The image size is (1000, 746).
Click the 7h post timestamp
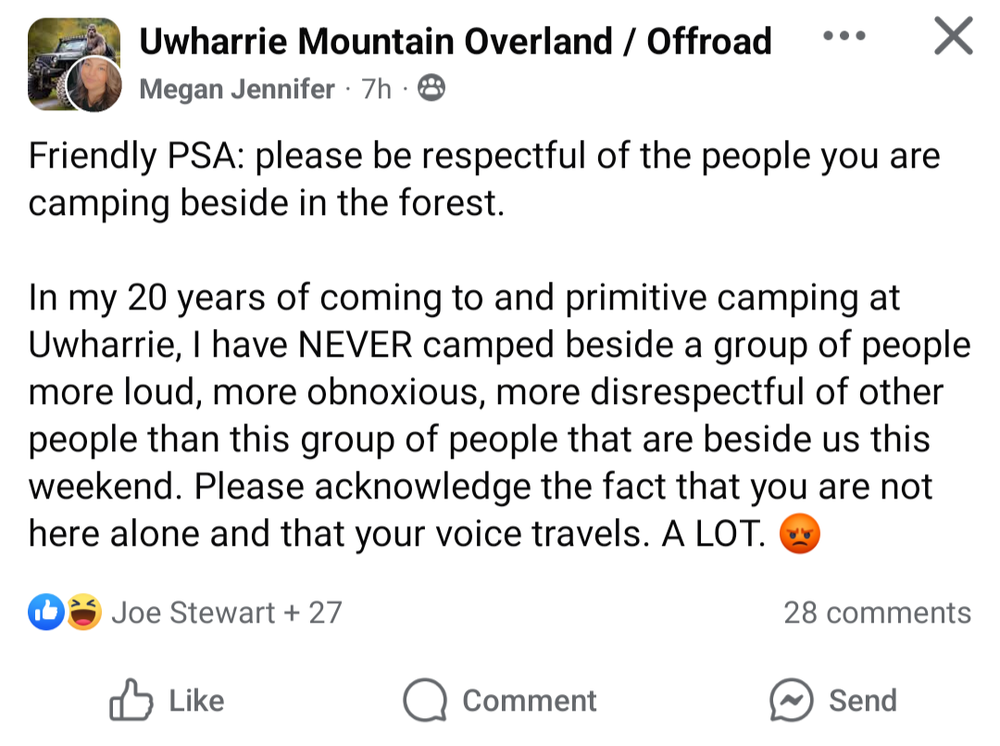(376, 89)
